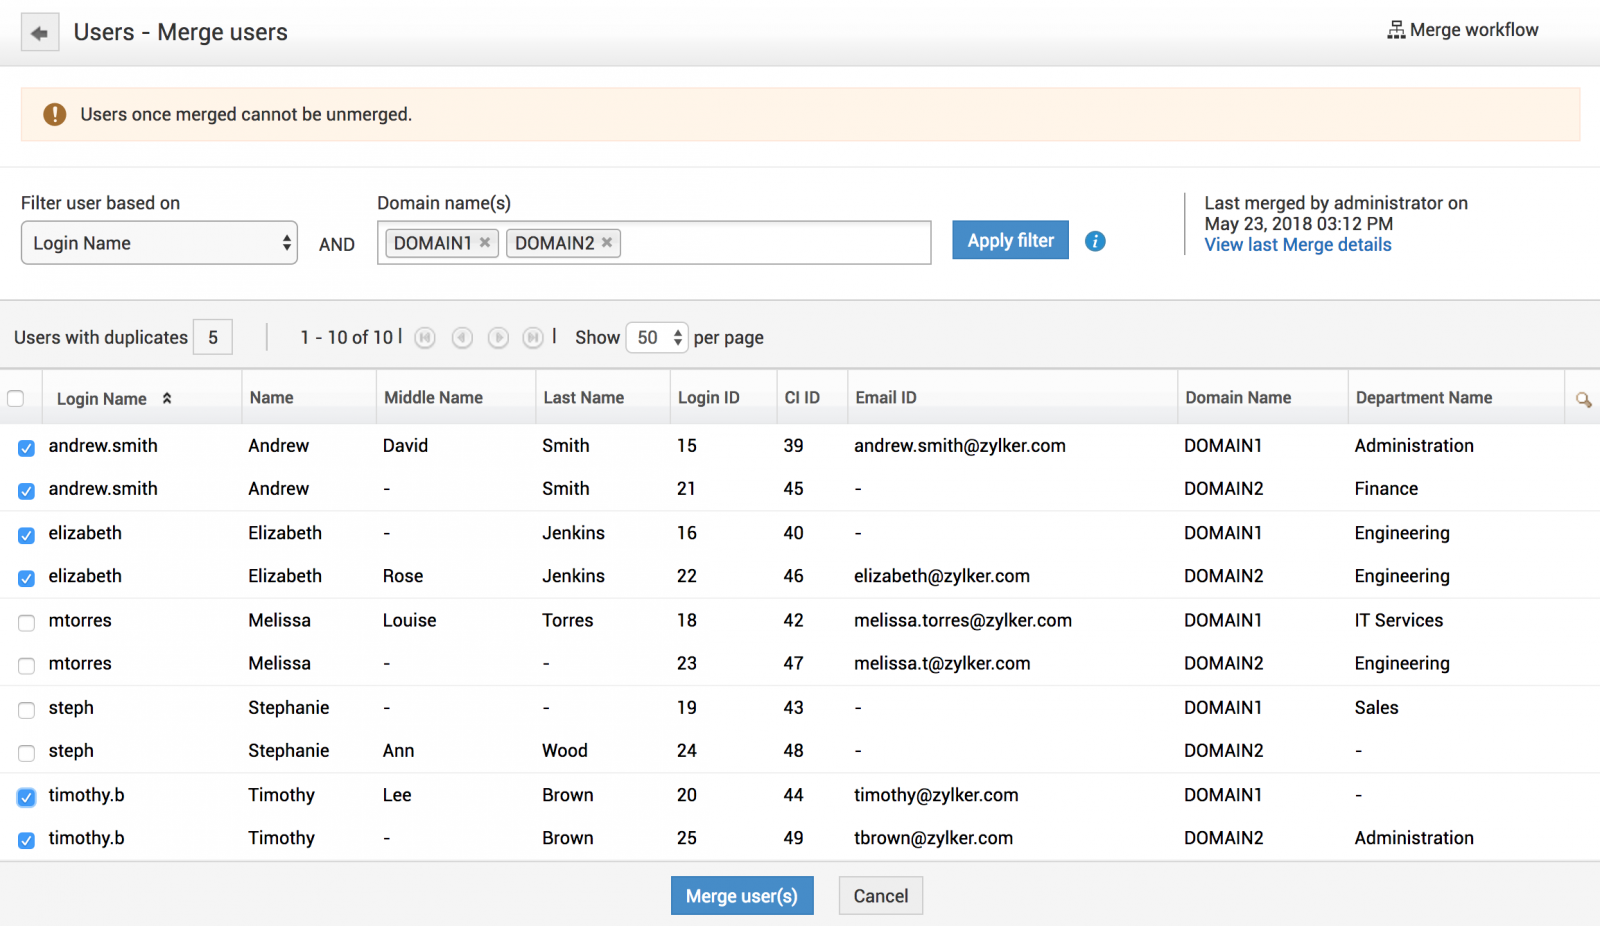The width and height of the screenshot is (1600, 926).
Task: Go to the next page of results
Action: coord(498,338)
